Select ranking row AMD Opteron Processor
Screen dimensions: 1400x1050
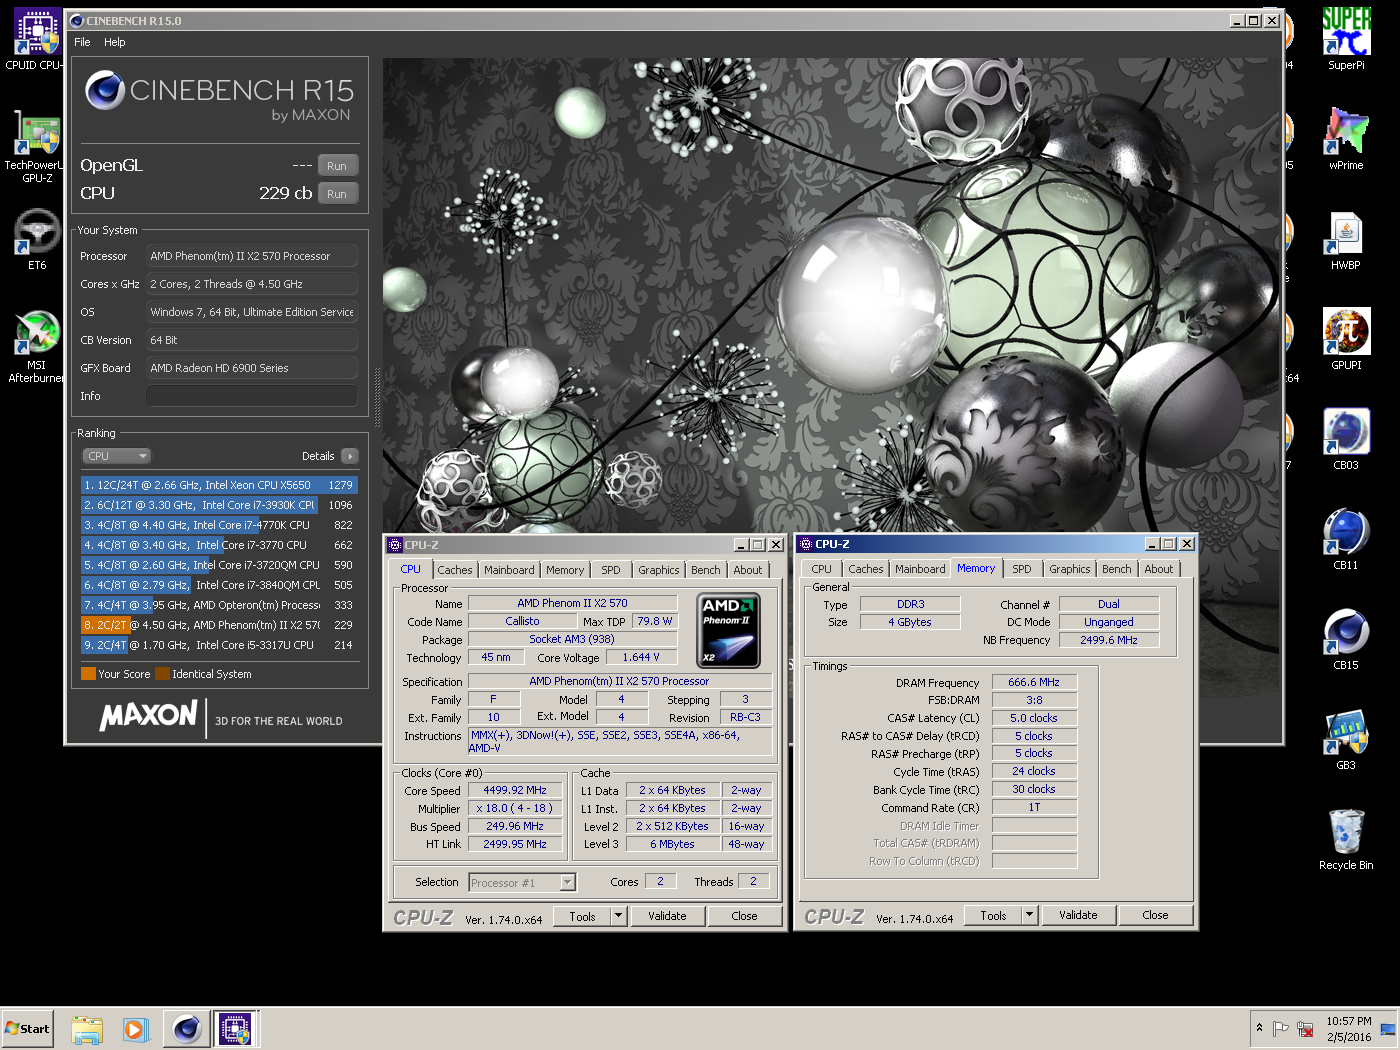coord(219,605)
